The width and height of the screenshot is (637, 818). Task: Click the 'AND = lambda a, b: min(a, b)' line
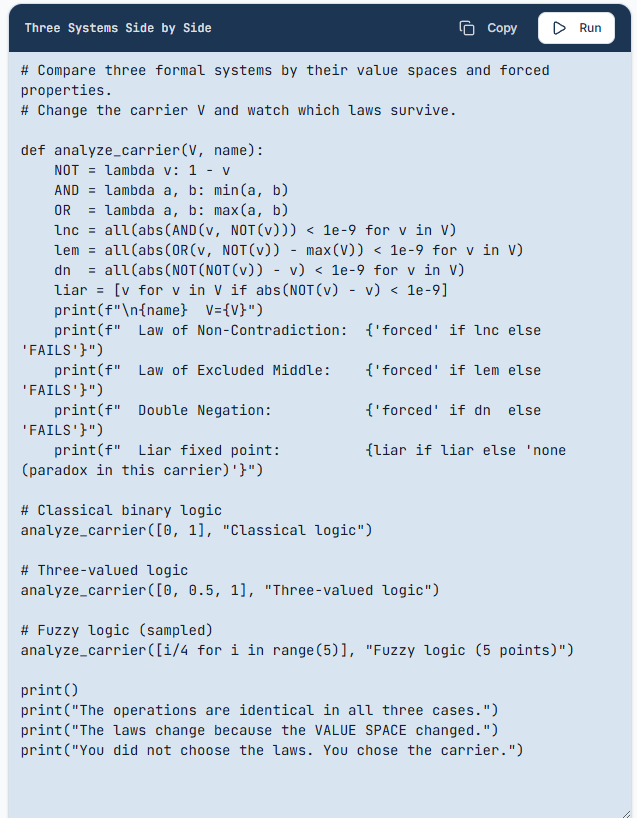click(x=171, y=190)
